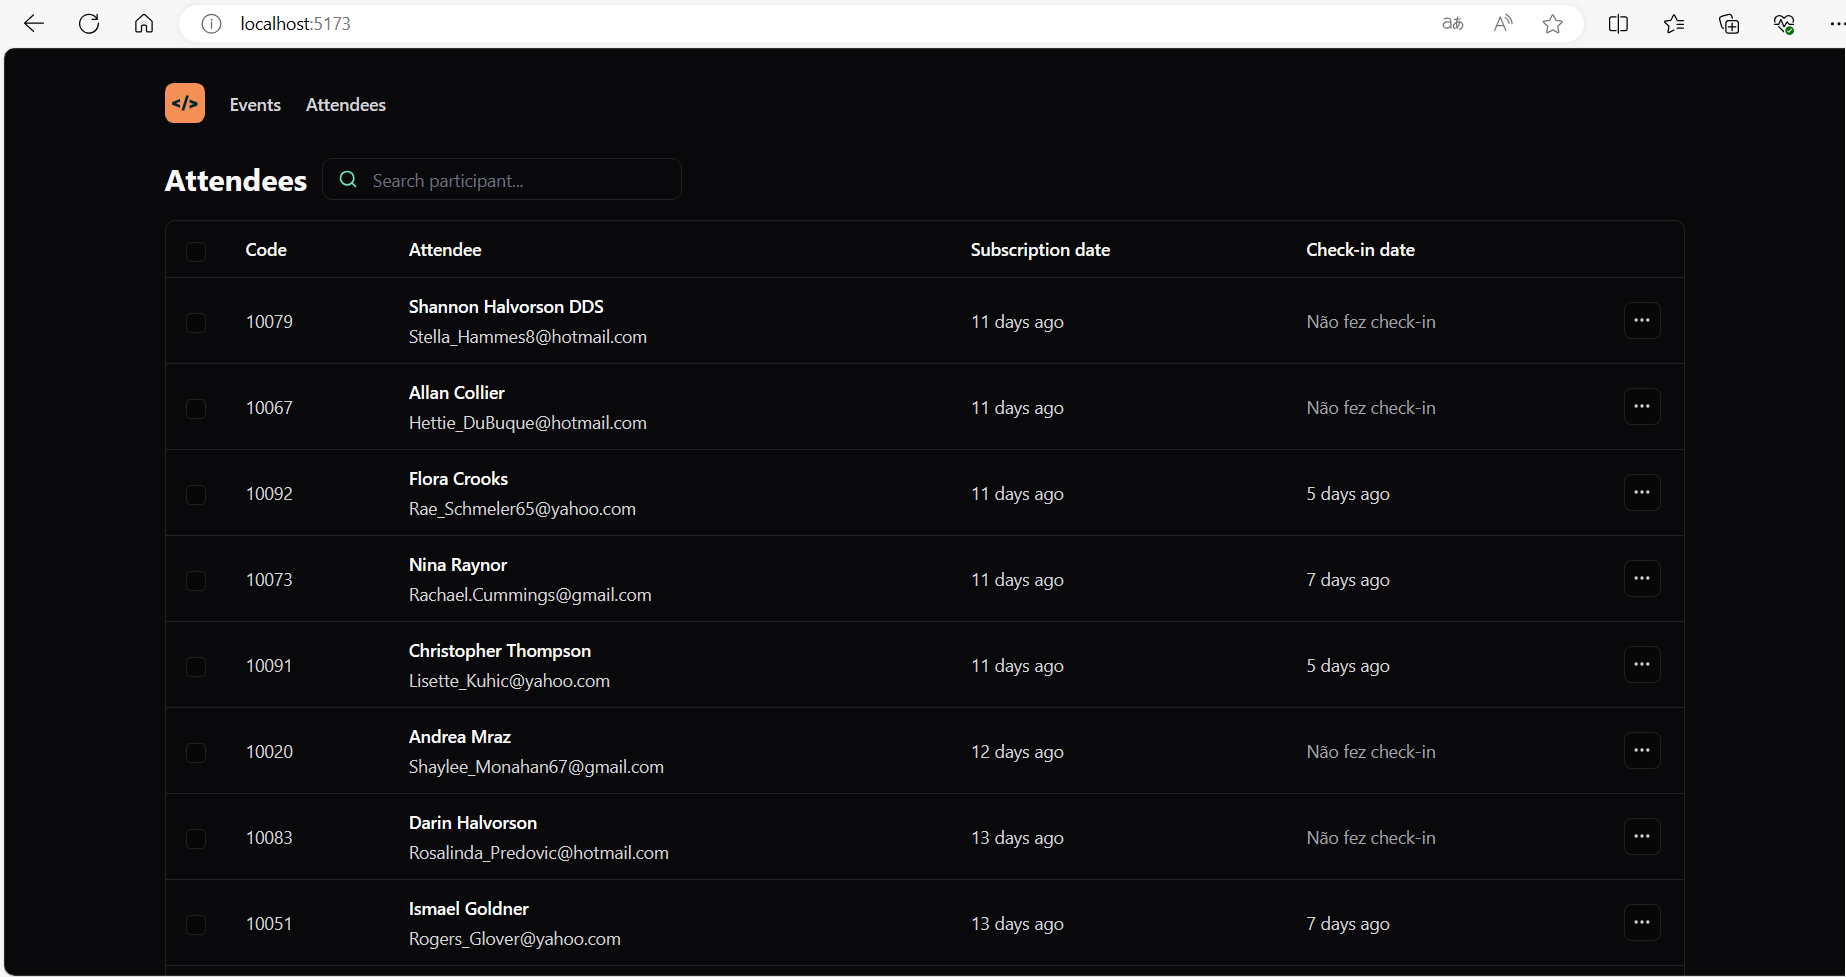
Task: Click 12 days ago subscription date
Action: click(x=1017, y=752)
